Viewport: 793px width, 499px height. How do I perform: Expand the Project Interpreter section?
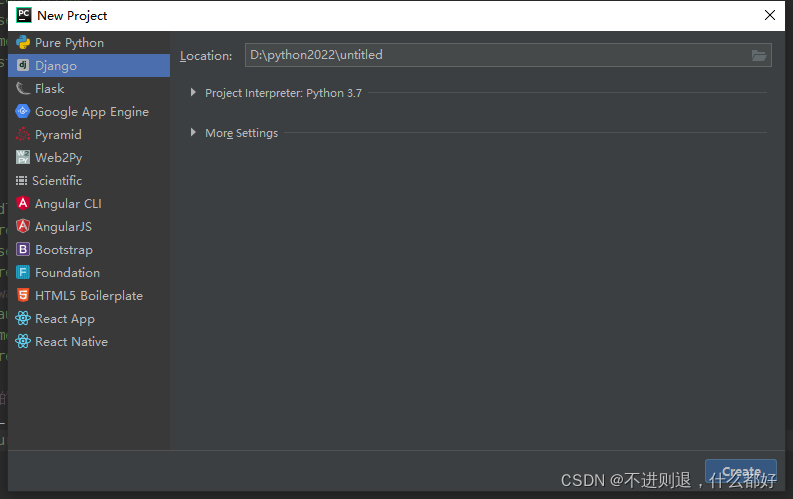193,93
